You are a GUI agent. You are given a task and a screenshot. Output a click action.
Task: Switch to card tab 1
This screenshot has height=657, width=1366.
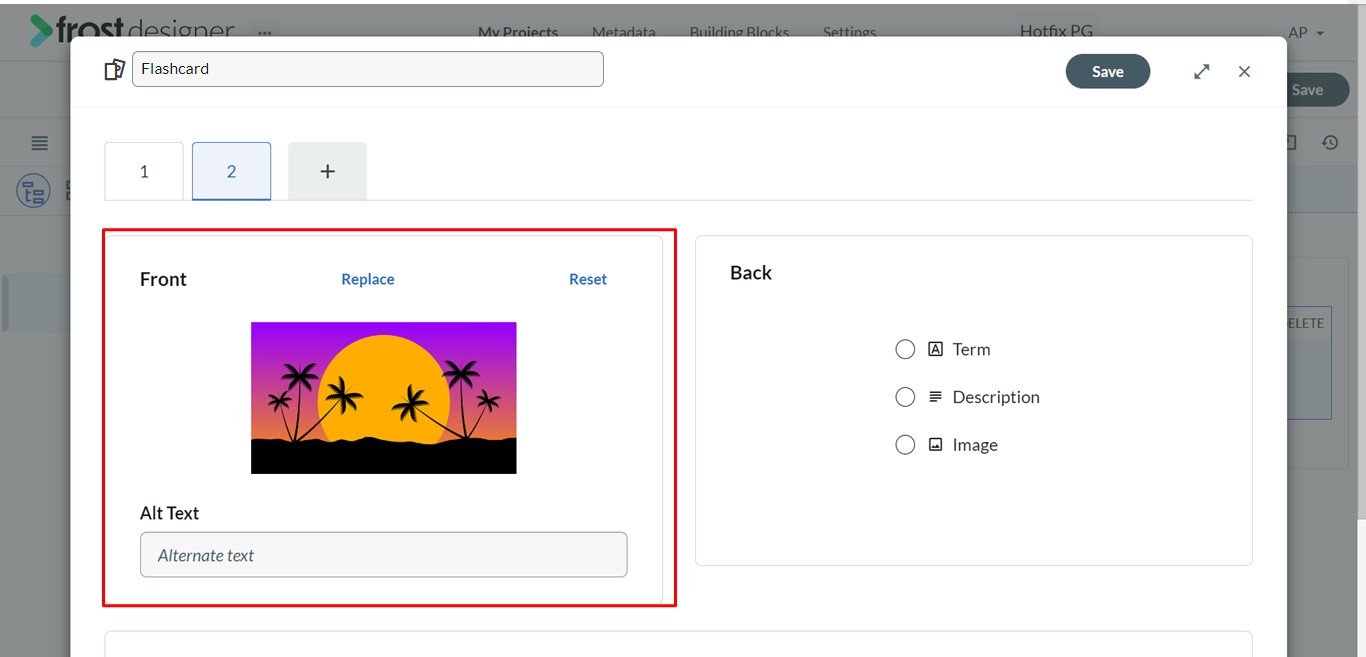point(144,171)
